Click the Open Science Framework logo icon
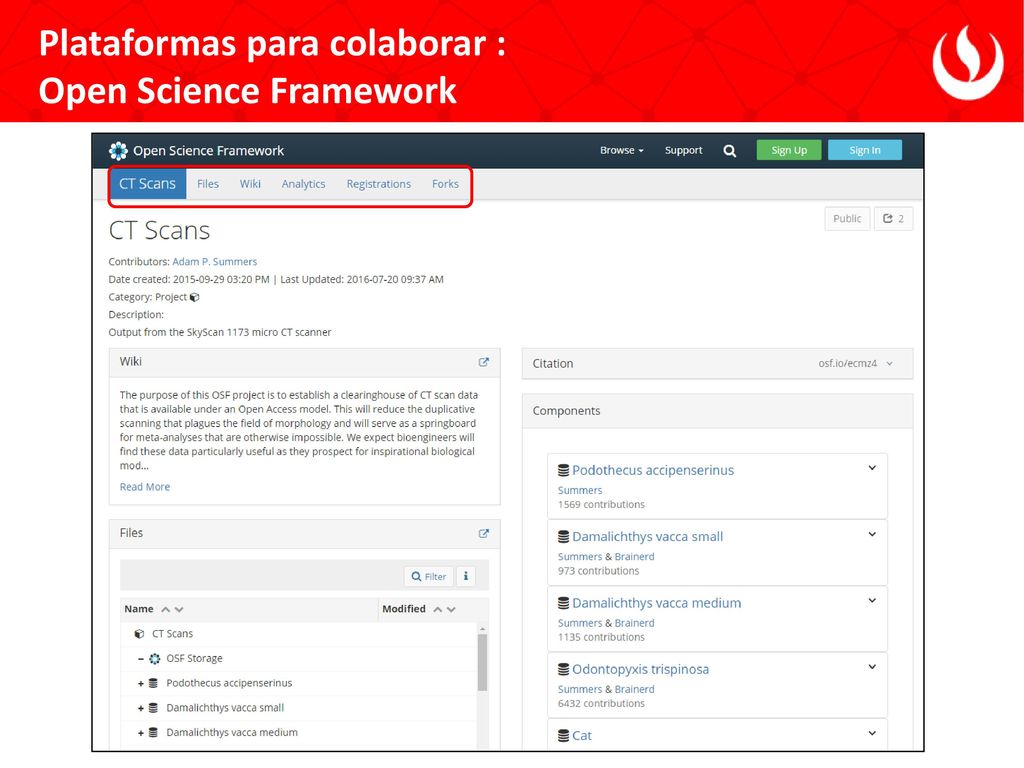 [x=118, y=151]
